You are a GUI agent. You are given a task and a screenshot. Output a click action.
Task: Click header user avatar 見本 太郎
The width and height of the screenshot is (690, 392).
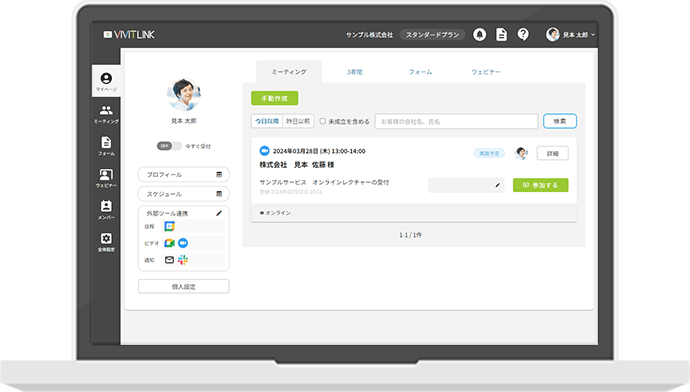tap(552, 34)
